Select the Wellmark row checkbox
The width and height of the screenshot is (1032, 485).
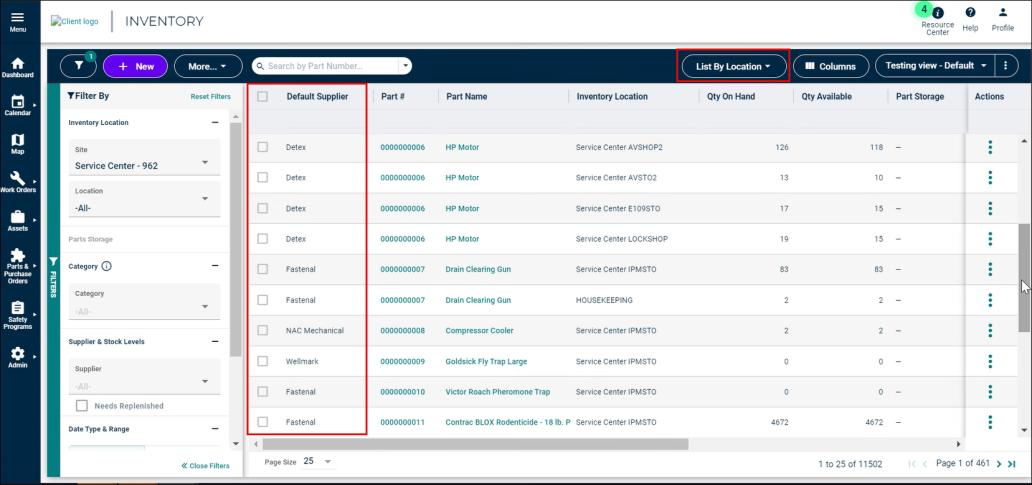coord(263,361)
